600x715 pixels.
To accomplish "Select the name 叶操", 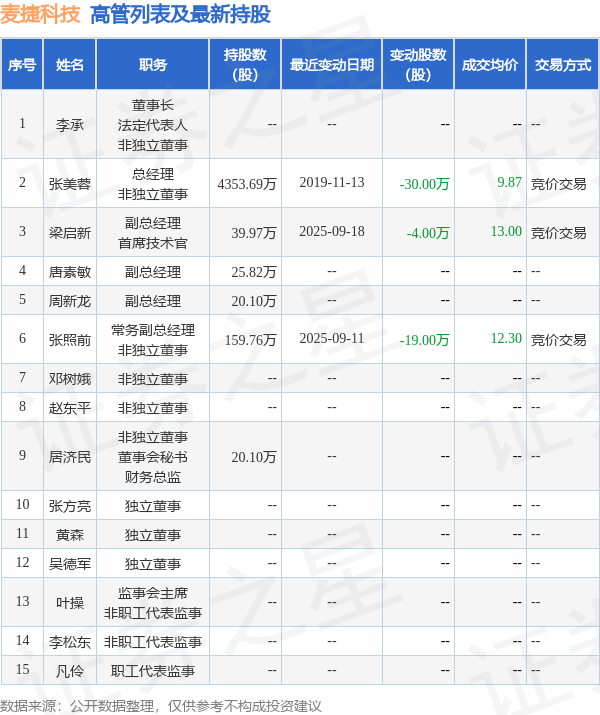I will 70,603.
